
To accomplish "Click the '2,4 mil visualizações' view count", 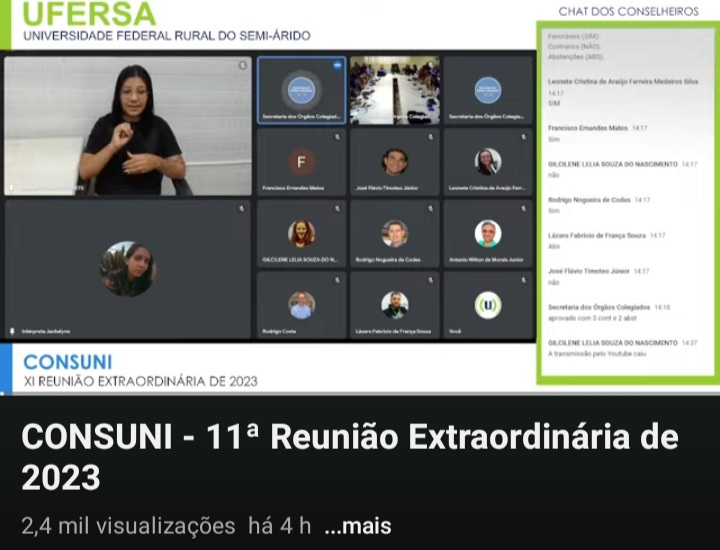I will click(x=128, y=526).
